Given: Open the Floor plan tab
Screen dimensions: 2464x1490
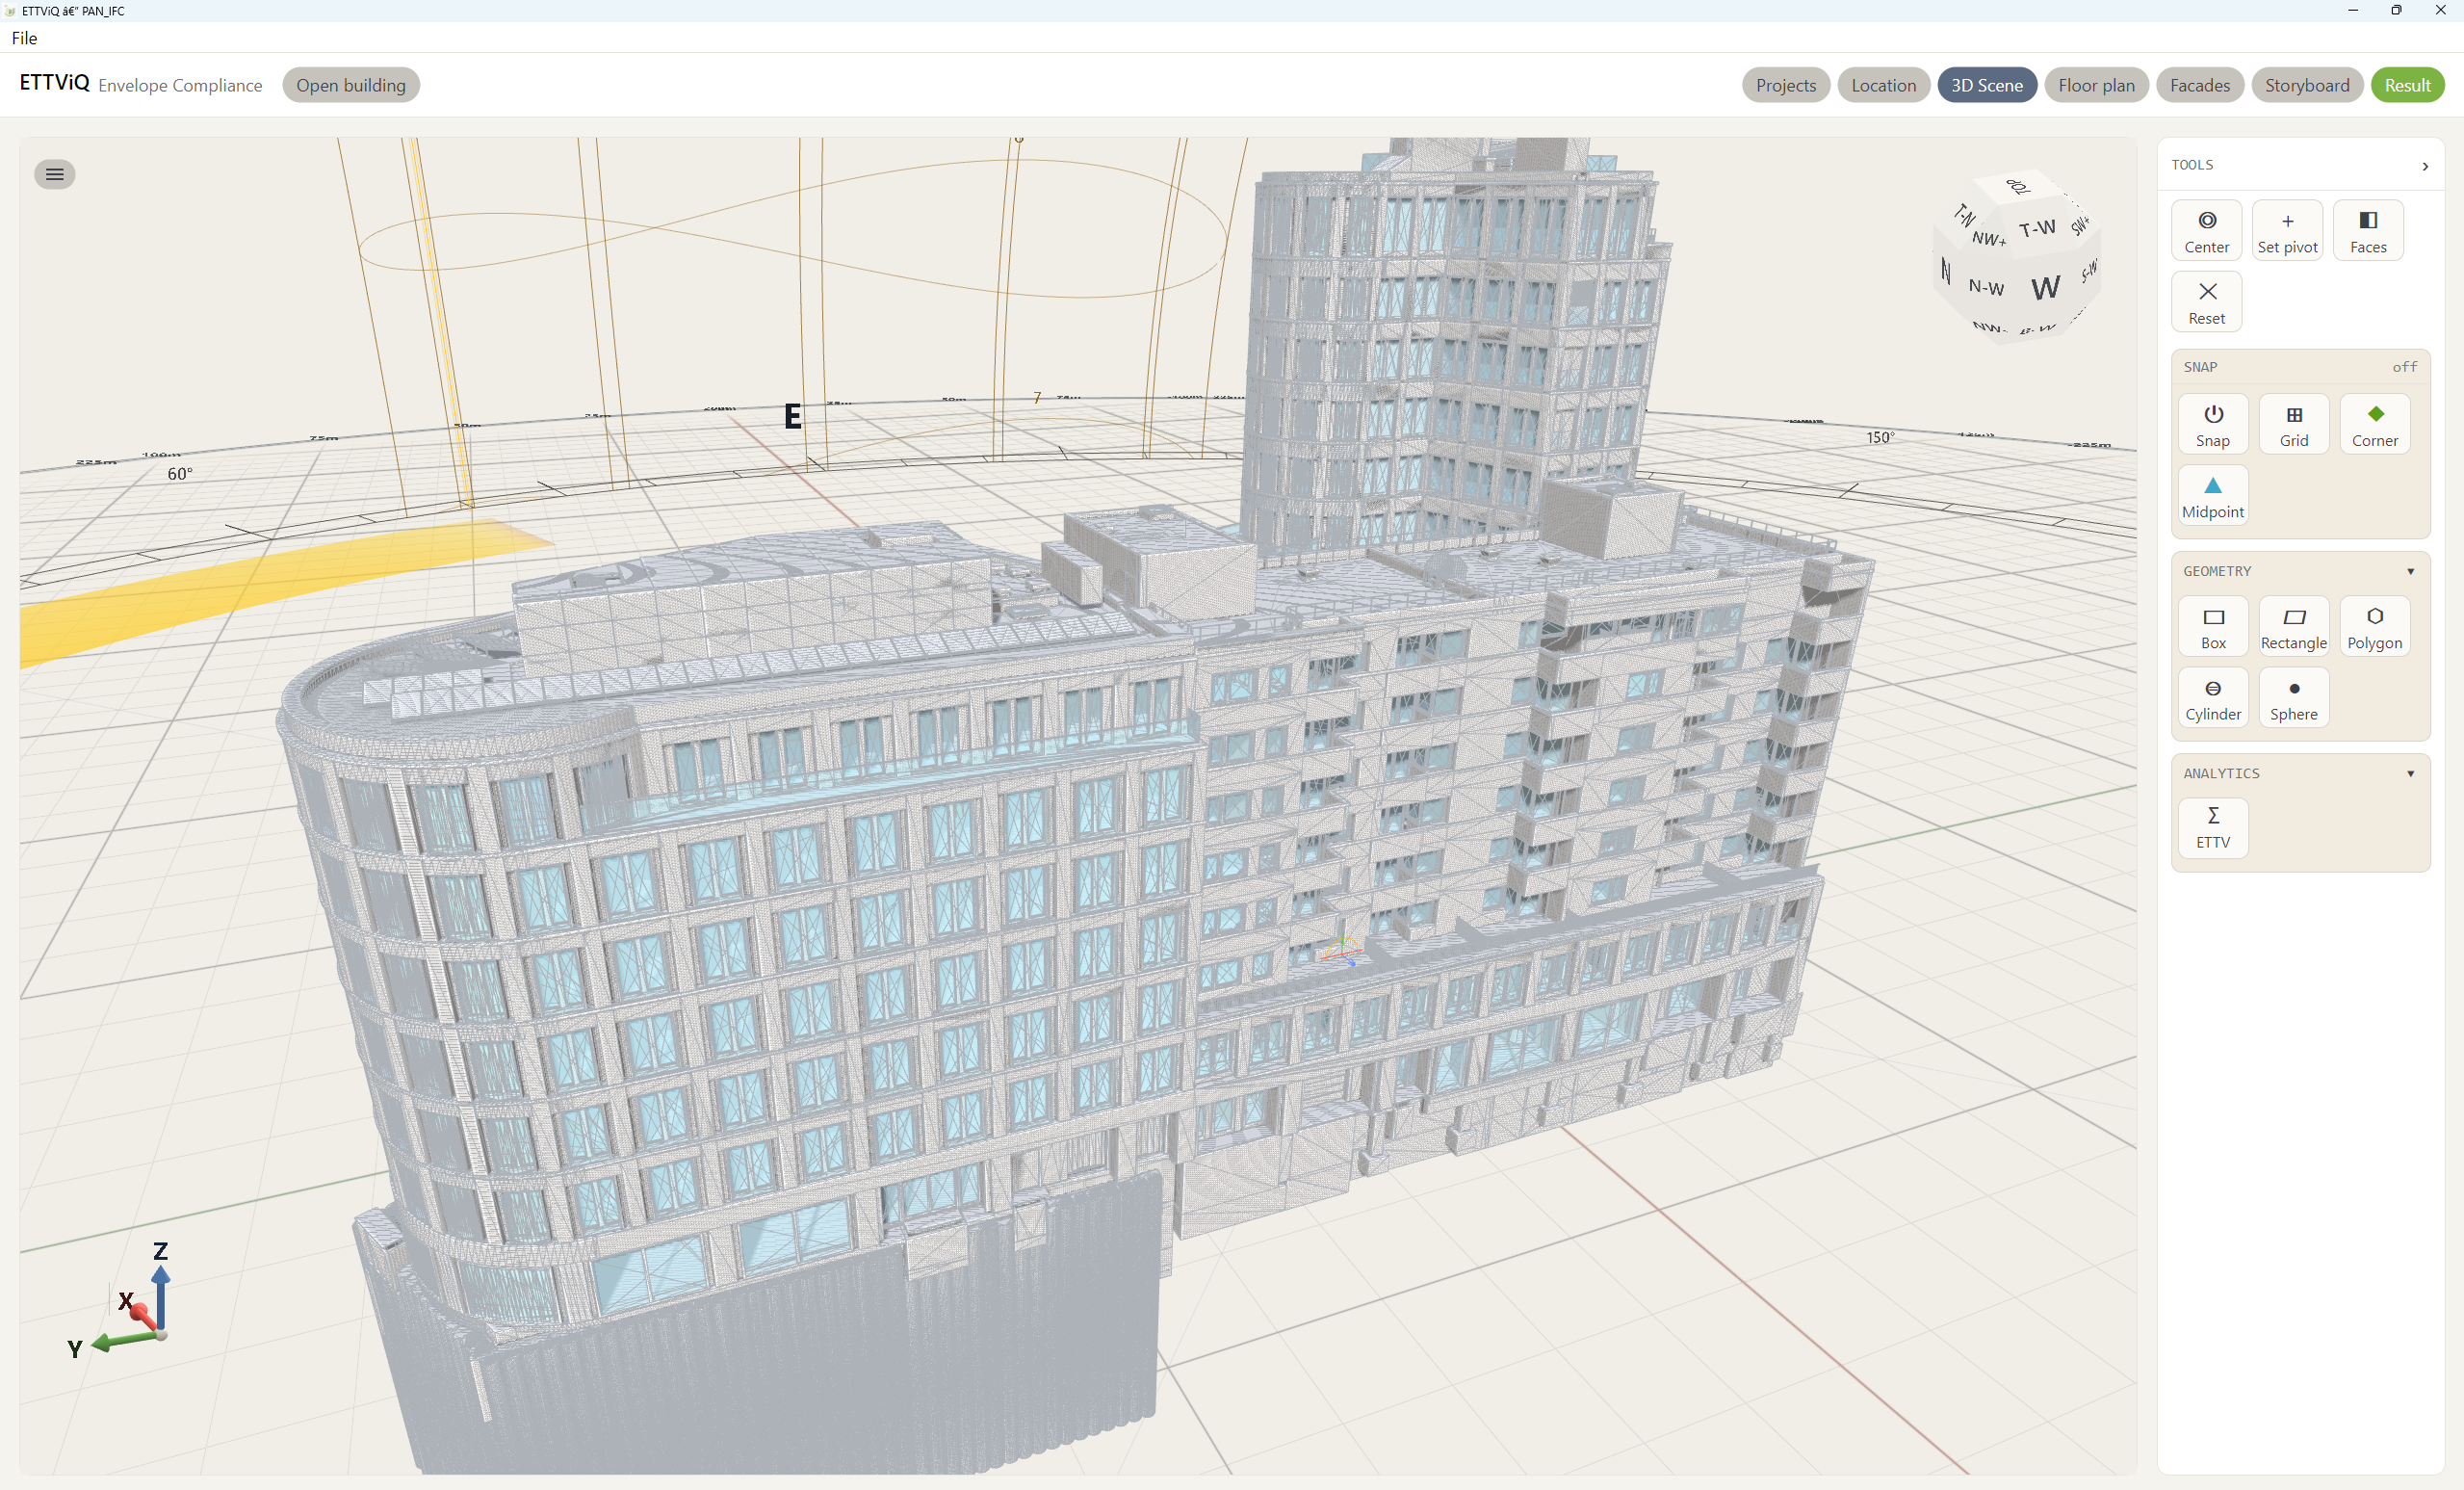Looking at the screenshot, I should pos(2096,85).
